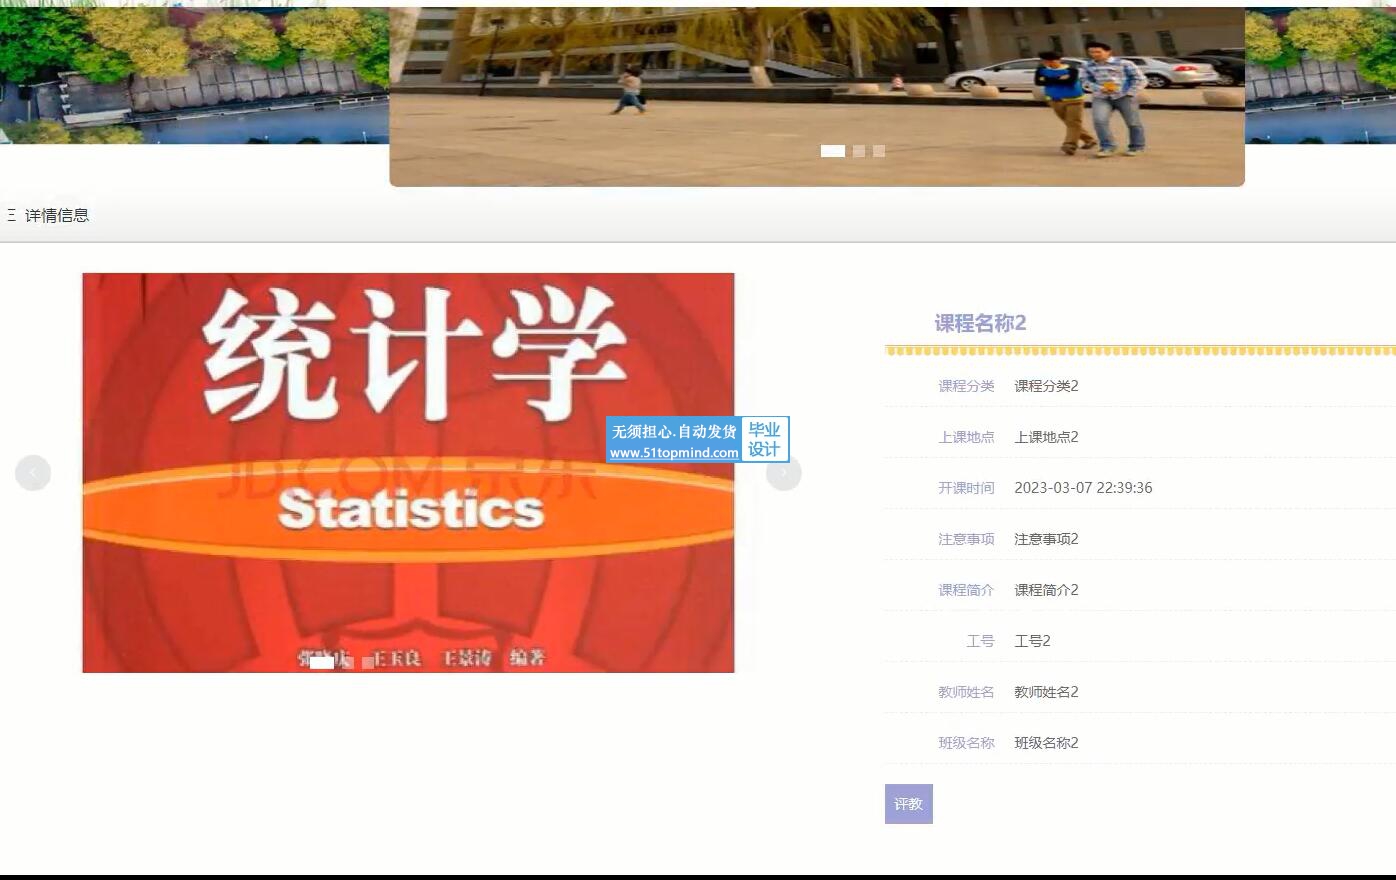
Task: Click the 开课时间 field label
Action: tap(966, 488)
